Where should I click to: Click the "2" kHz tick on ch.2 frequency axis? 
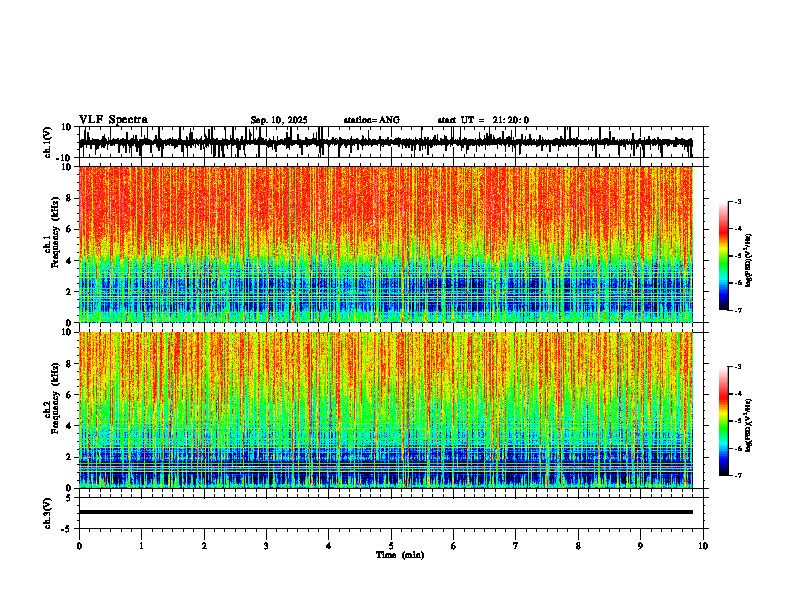70,457
